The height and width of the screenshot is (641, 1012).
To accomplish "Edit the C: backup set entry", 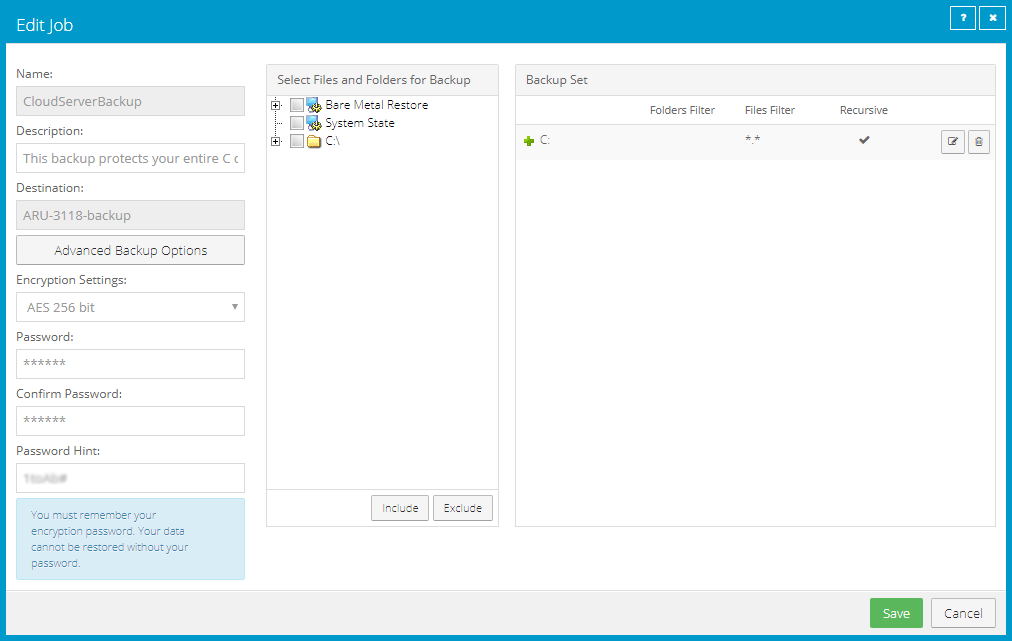I will pyautogui.click(x=953, y=141).
